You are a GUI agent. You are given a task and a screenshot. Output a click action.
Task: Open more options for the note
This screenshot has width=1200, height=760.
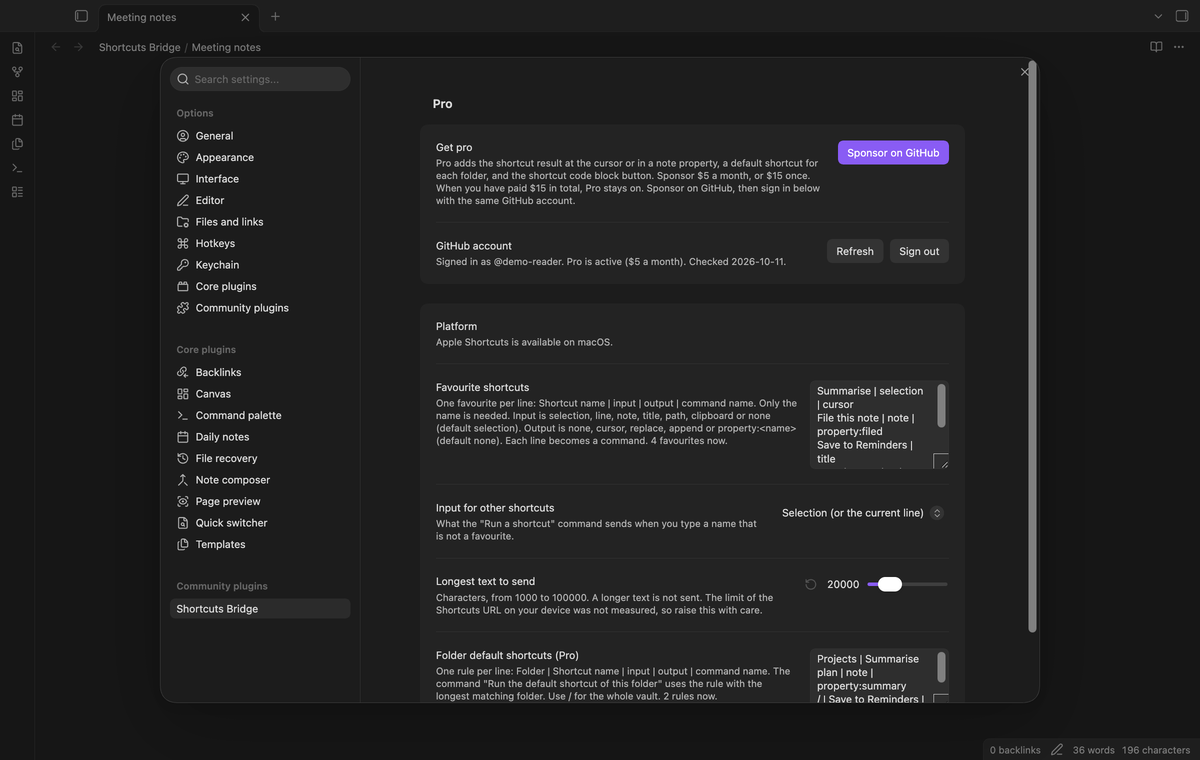coord(1180,47)
